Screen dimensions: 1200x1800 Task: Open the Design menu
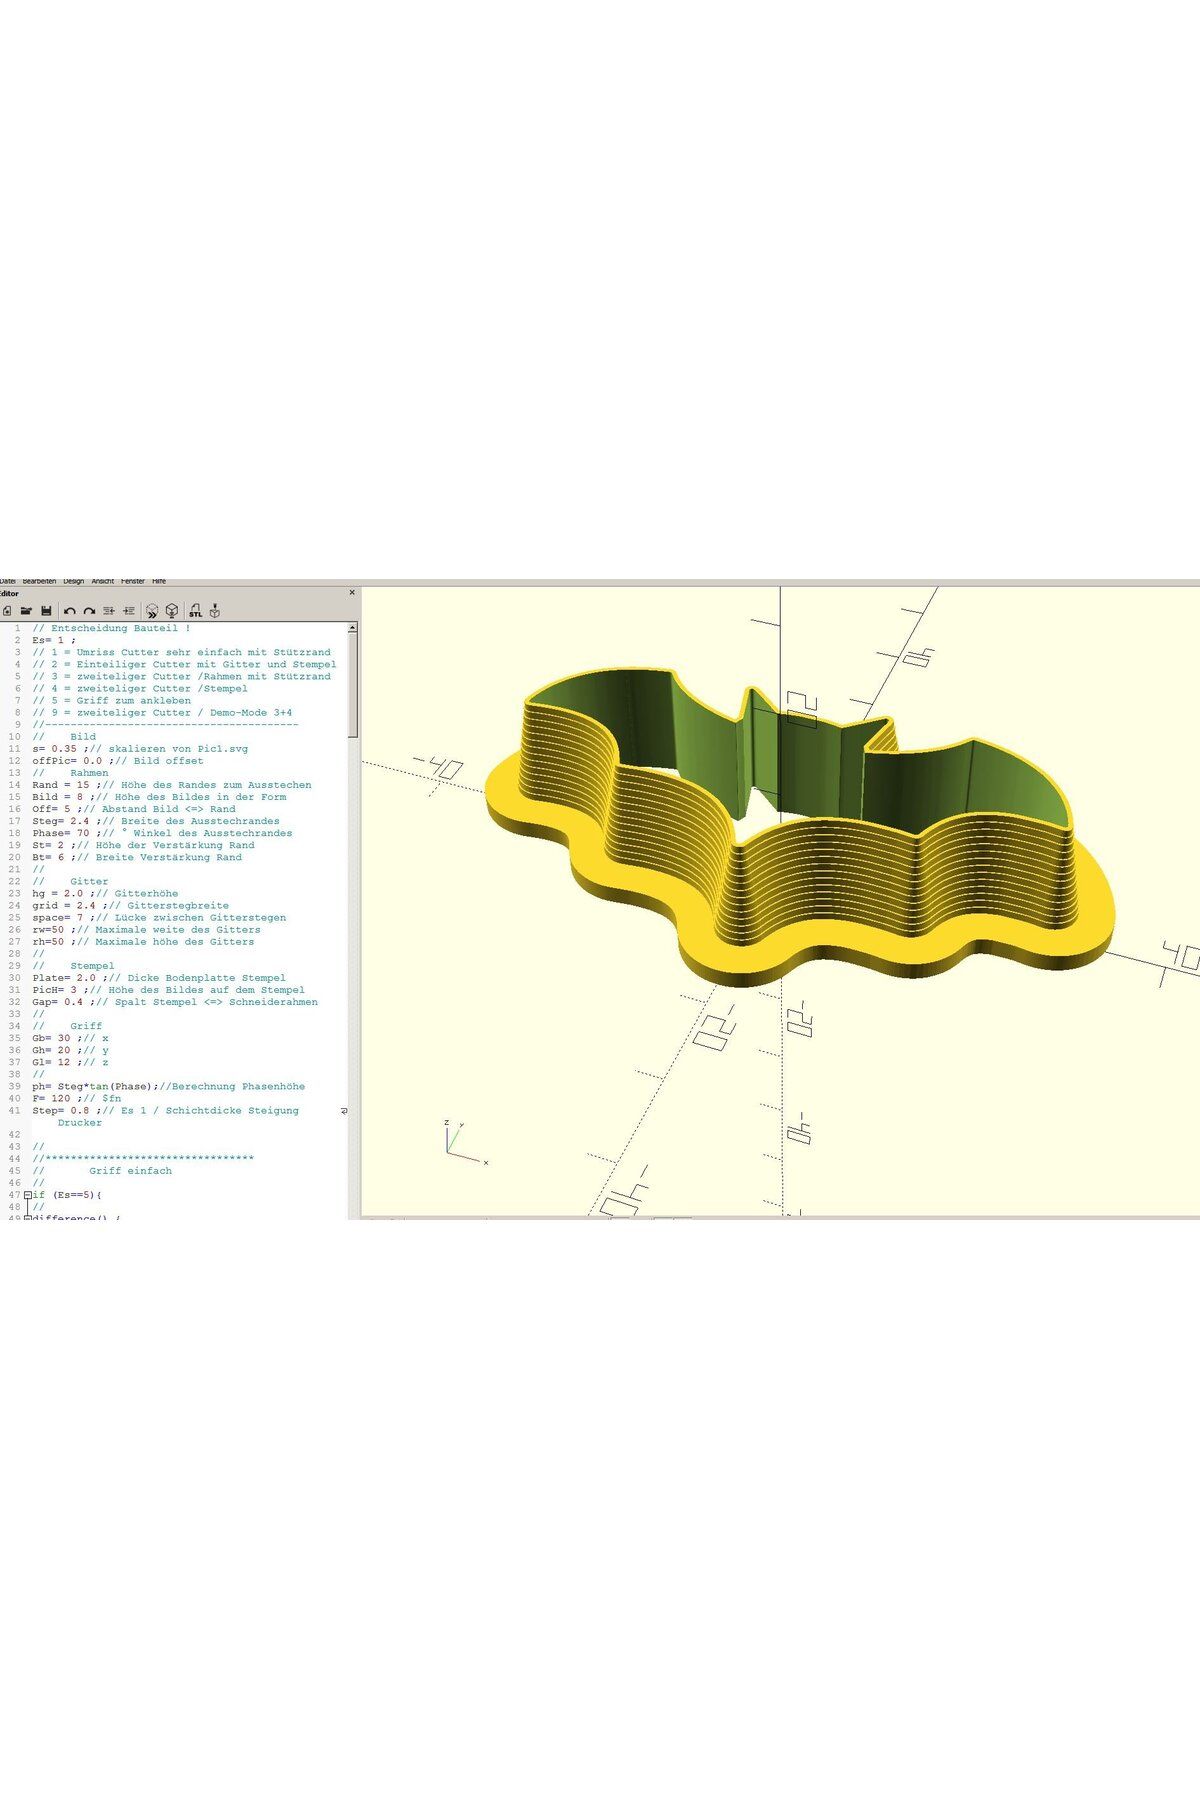[x=74, y=581]
